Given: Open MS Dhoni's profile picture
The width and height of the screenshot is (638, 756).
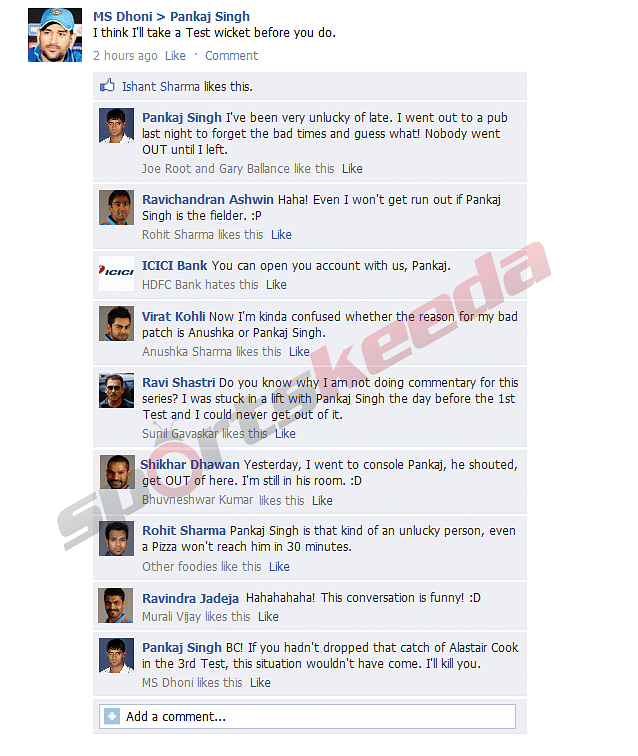Looking at the screenshot, I should coord(55,35).
